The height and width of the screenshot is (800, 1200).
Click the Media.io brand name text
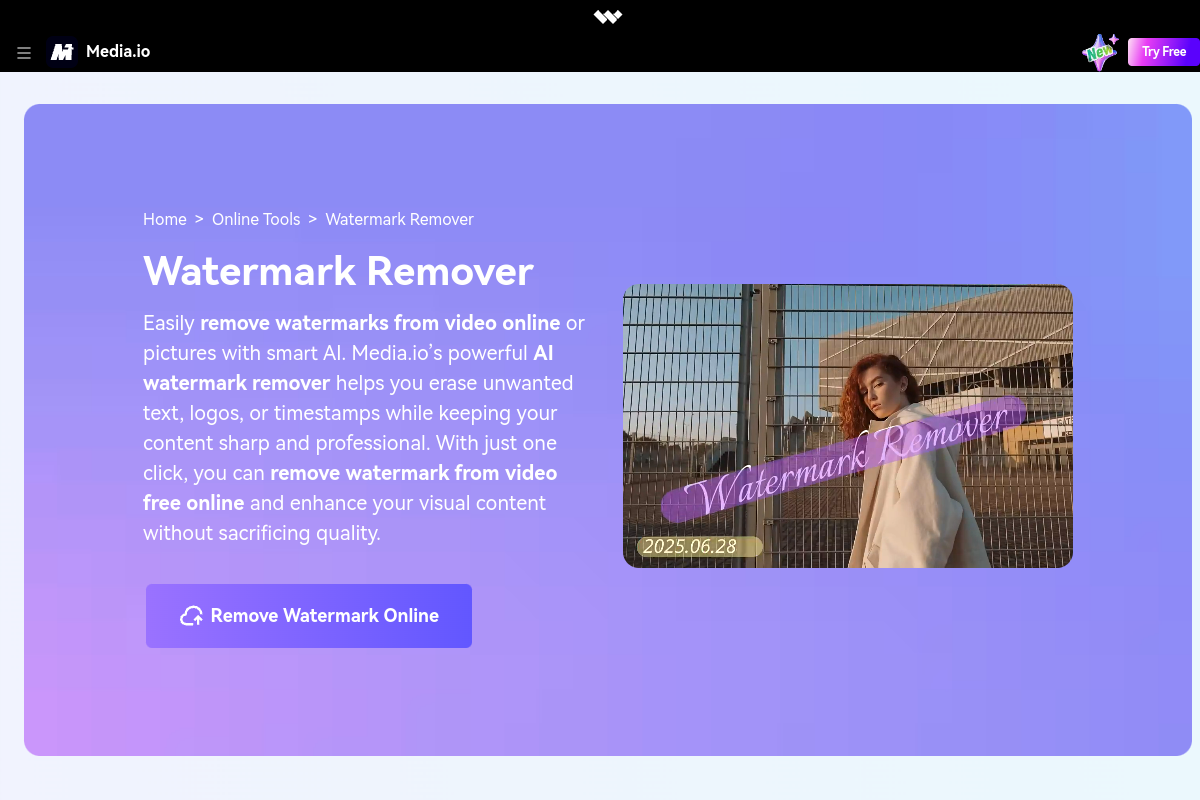tap(118, 52)
